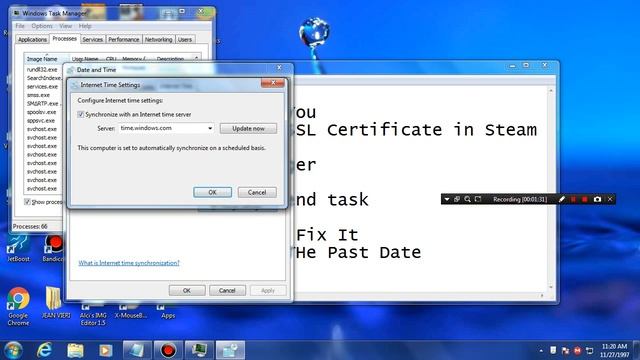
Task: Take a screenshot with the camera icon
Action: coord(598,199)
